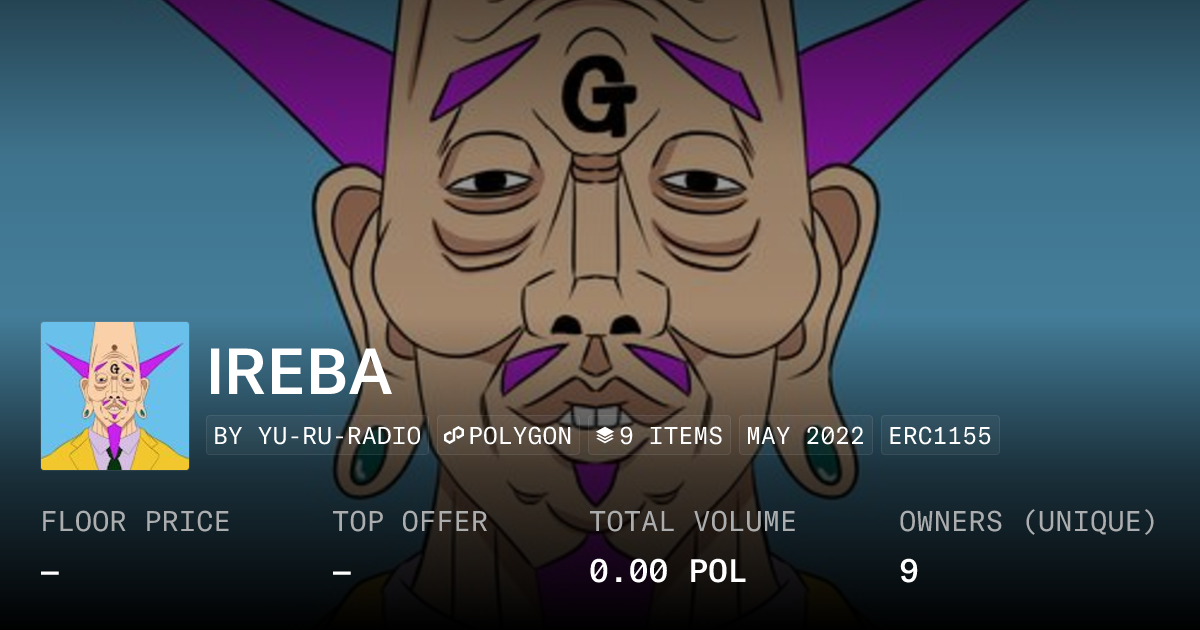Select the MAY 2022 date badge
The width and height of the screenshot is (1200, 630).
point(805,436)
